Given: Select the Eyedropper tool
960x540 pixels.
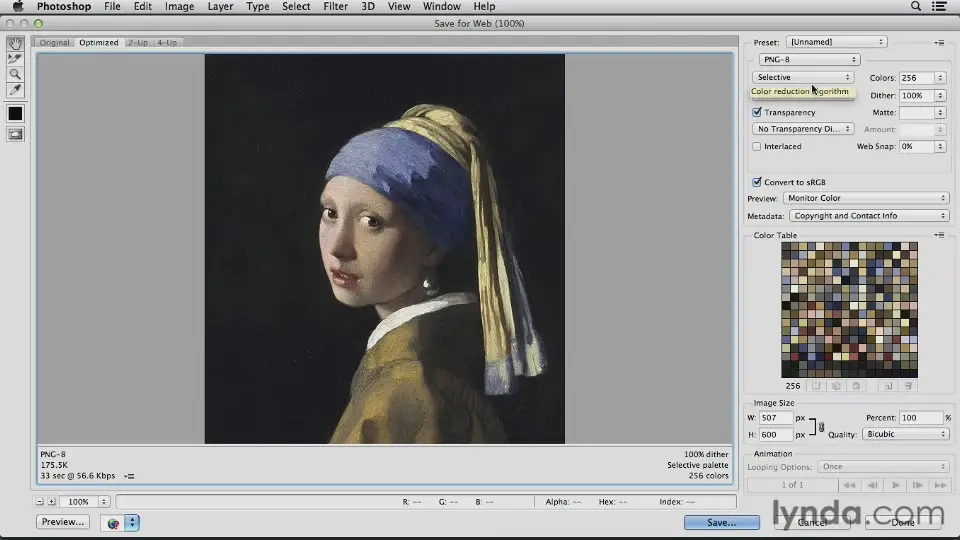Looking at the screenshot, I should coord(15,90).
